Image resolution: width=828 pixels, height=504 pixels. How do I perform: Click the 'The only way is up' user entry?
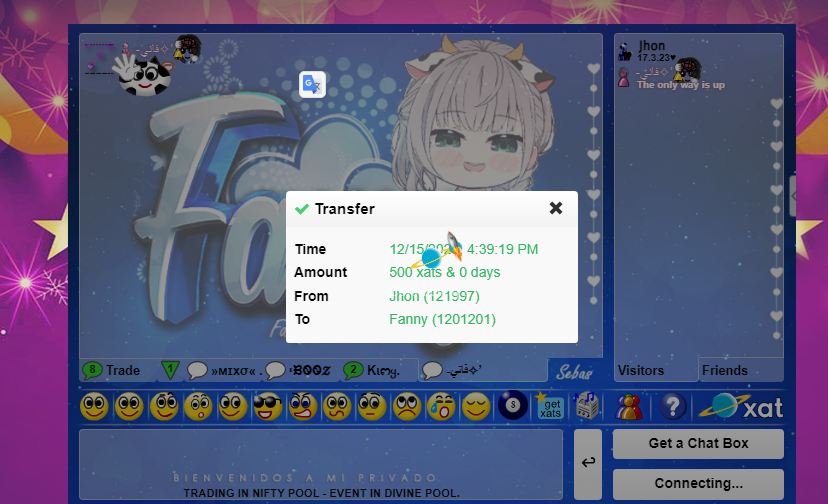[x=681, y=85]
